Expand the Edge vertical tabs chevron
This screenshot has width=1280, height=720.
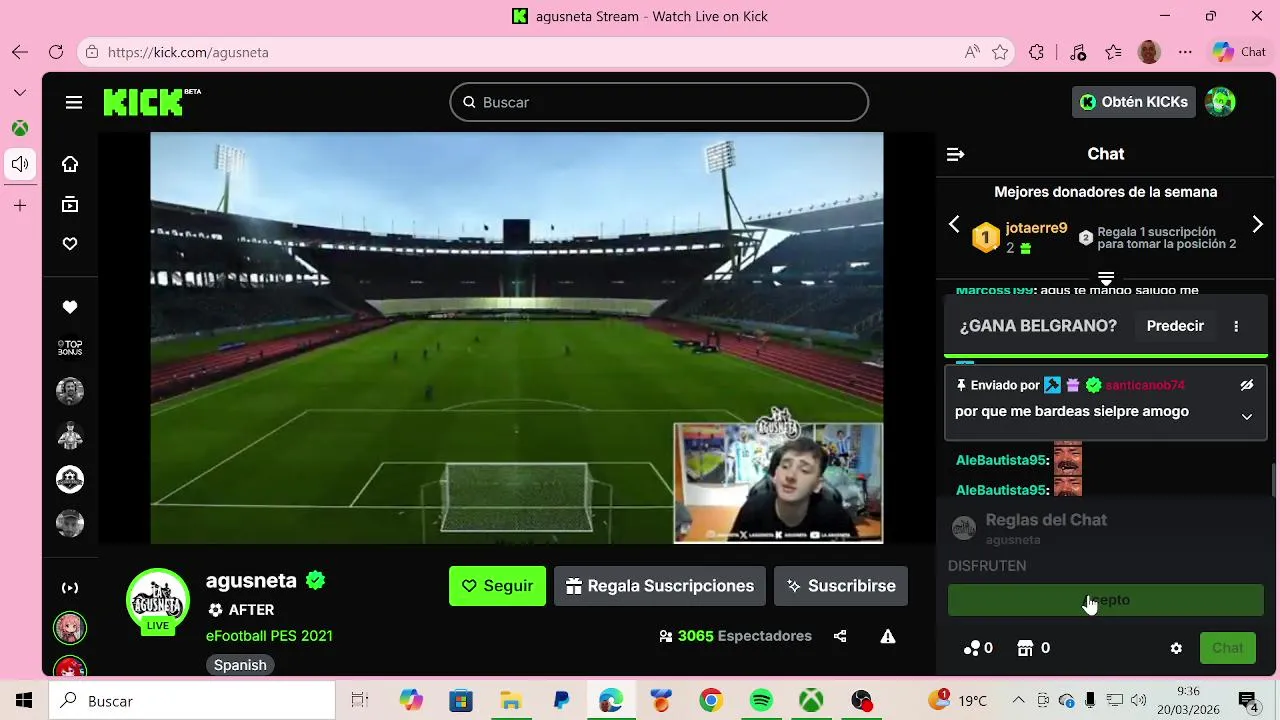point(20,92)
